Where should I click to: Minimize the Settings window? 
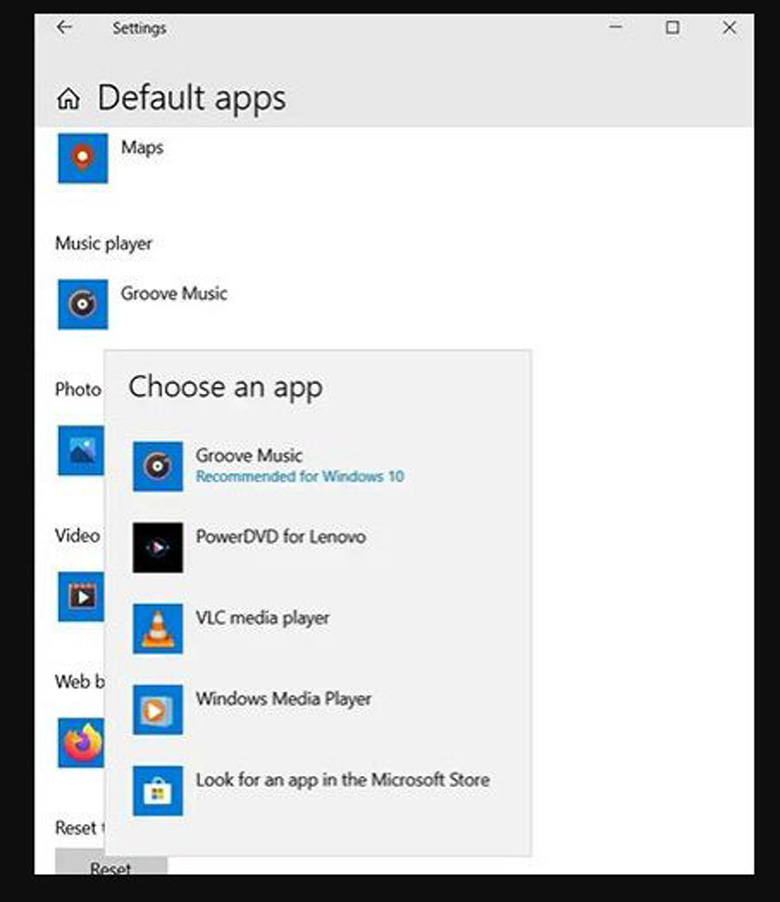[x=615, y=27]
